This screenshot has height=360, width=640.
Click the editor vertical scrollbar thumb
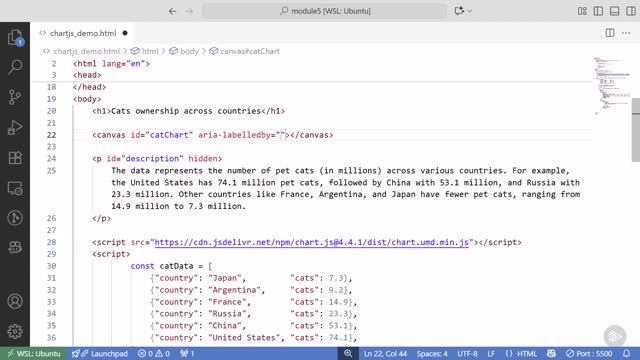636,130
